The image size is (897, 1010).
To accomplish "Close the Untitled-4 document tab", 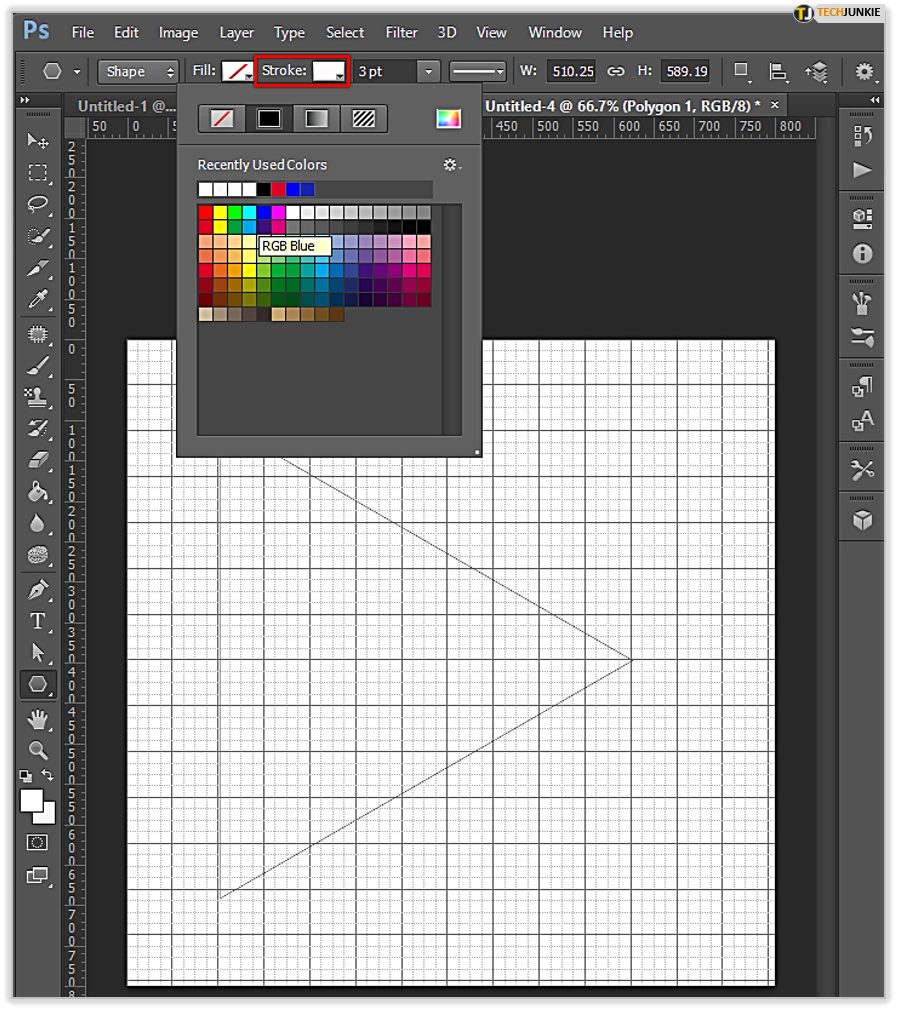I will coord(775,104).
